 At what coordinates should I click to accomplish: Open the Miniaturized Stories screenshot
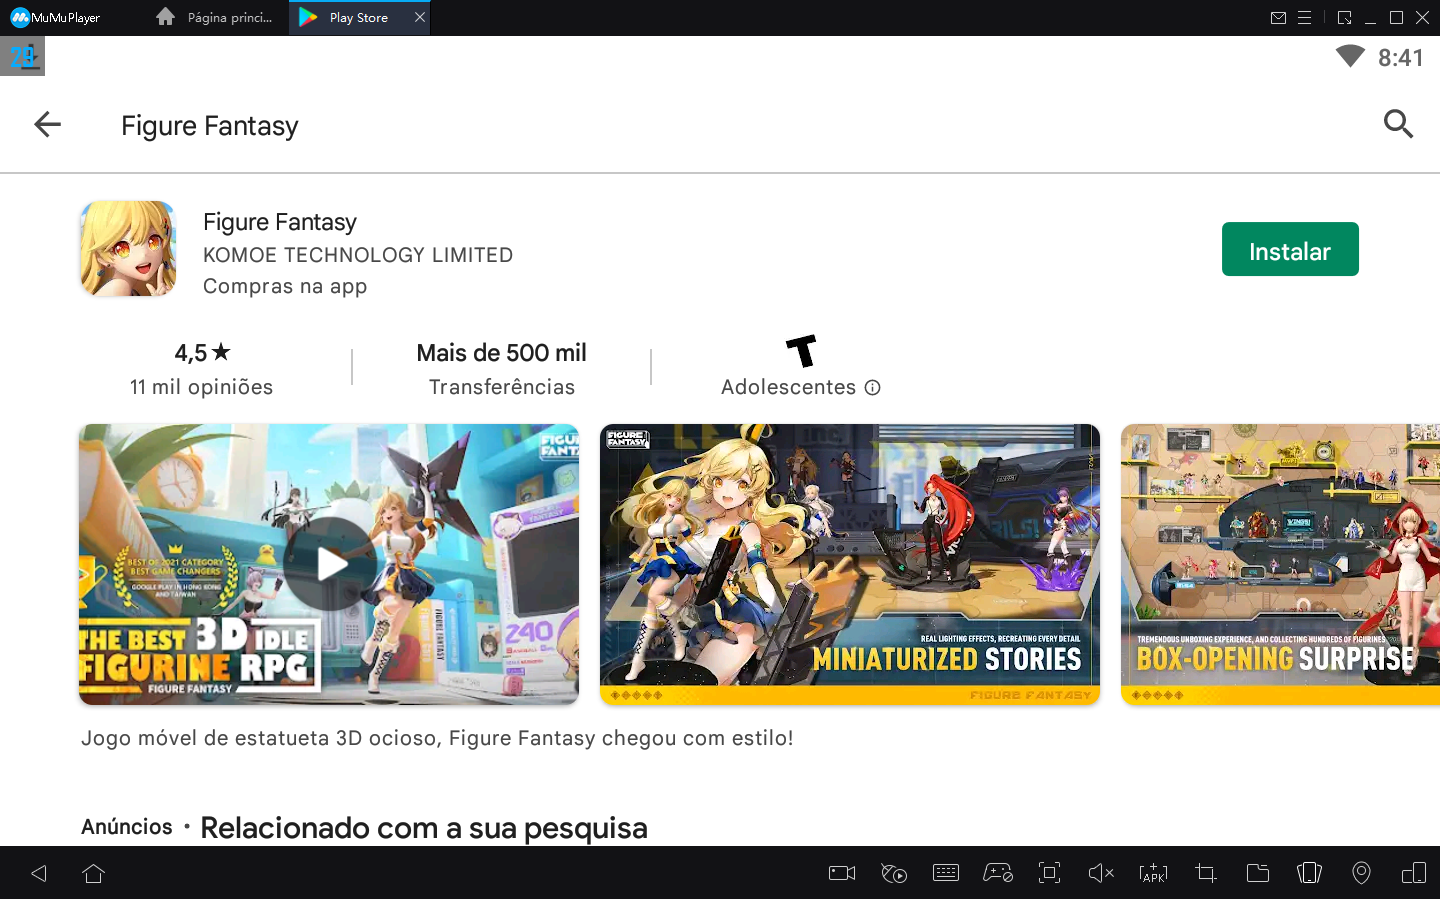(x=850, y=564)
